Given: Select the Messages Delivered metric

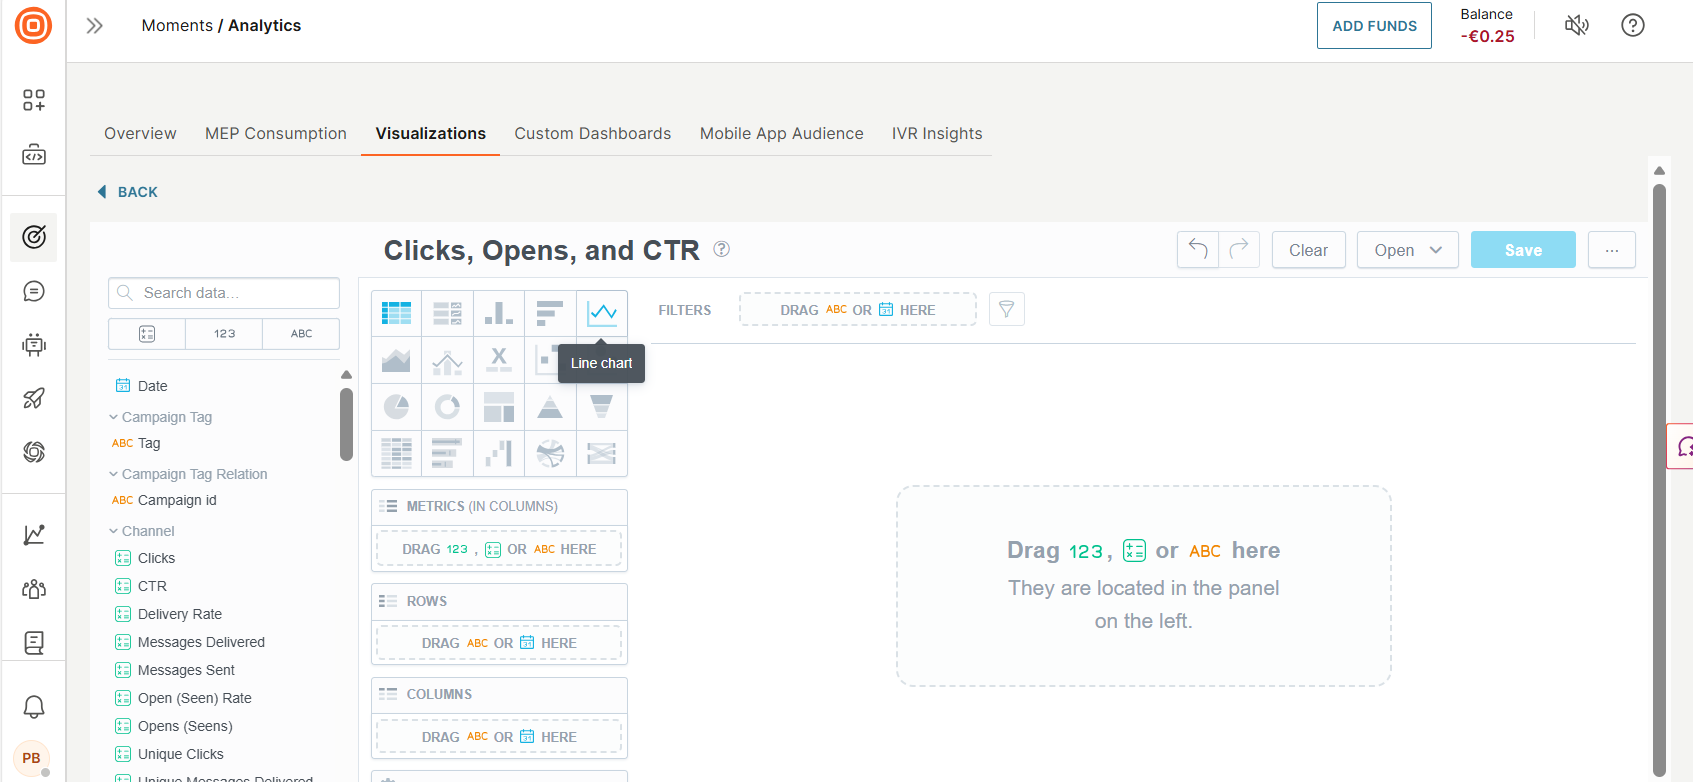Looking at the screenshot, I should [x=190, y=642].
